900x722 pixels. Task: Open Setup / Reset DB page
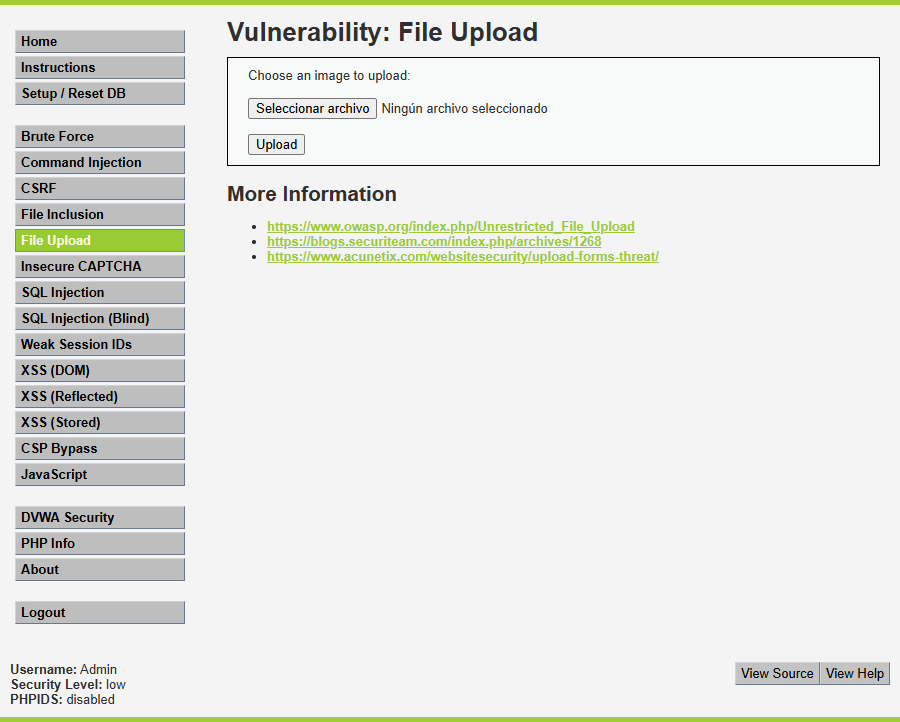tap(100, 93)
